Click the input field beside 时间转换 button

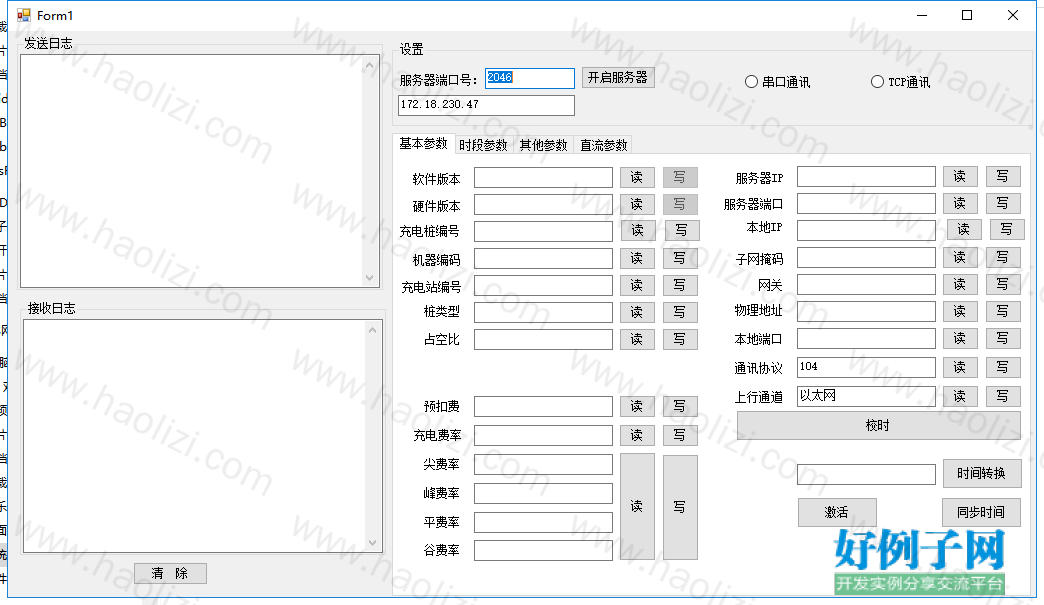(x=866, y=475)
